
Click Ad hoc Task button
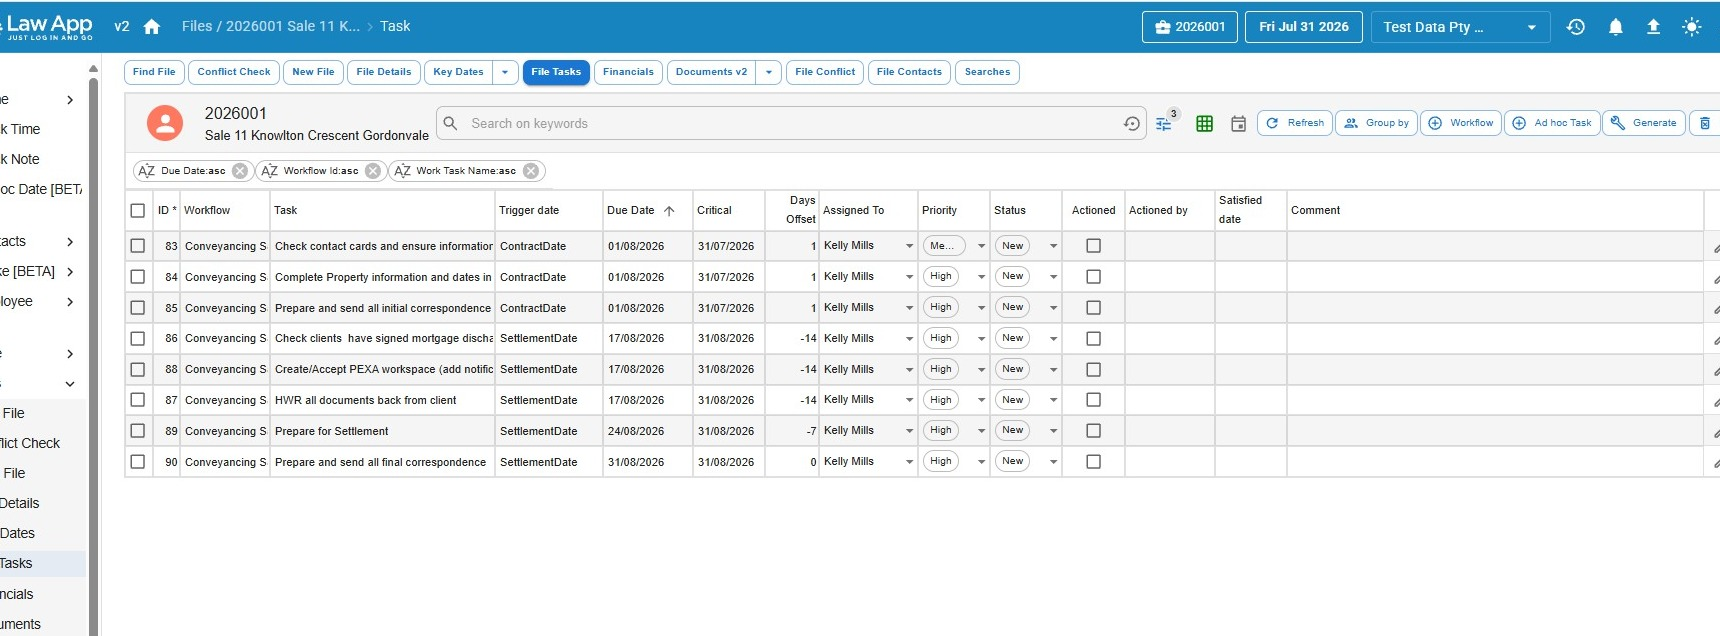click(x=1552, y=123)
